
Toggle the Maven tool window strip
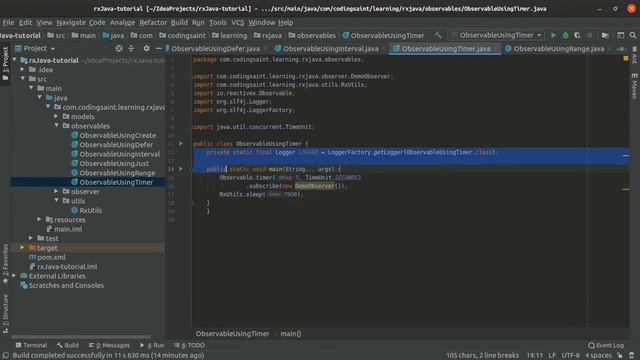click(x=634, y=86)
